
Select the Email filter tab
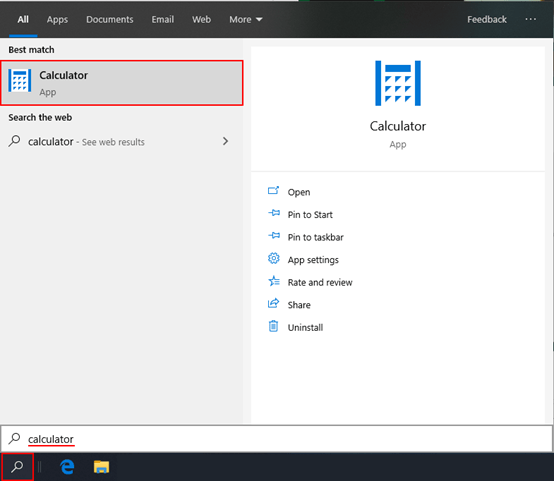(163, 19)
